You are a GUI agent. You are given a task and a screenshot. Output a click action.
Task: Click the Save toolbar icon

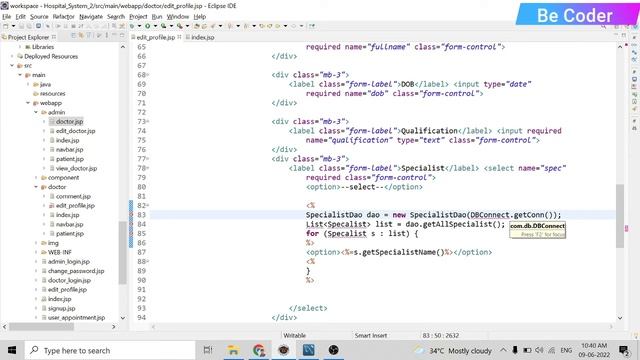coord(21,26)
